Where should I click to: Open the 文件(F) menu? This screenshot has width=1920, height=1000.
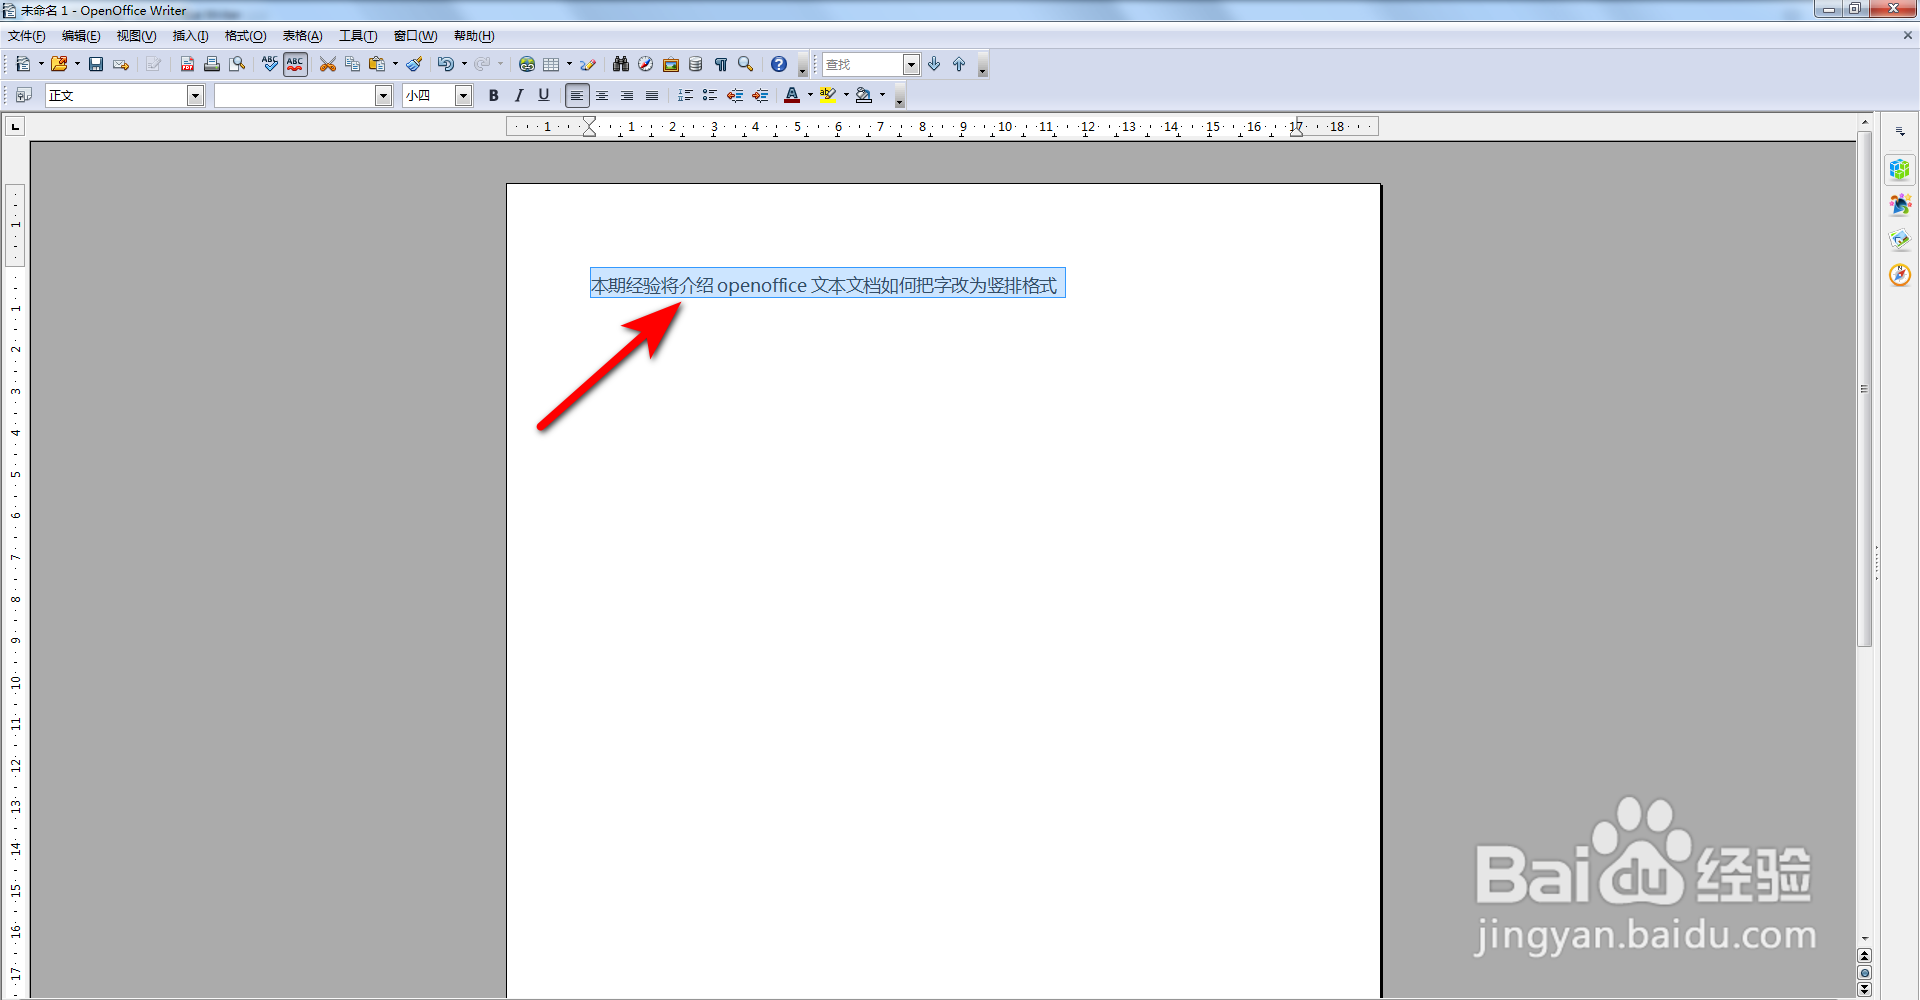[27, 36]
